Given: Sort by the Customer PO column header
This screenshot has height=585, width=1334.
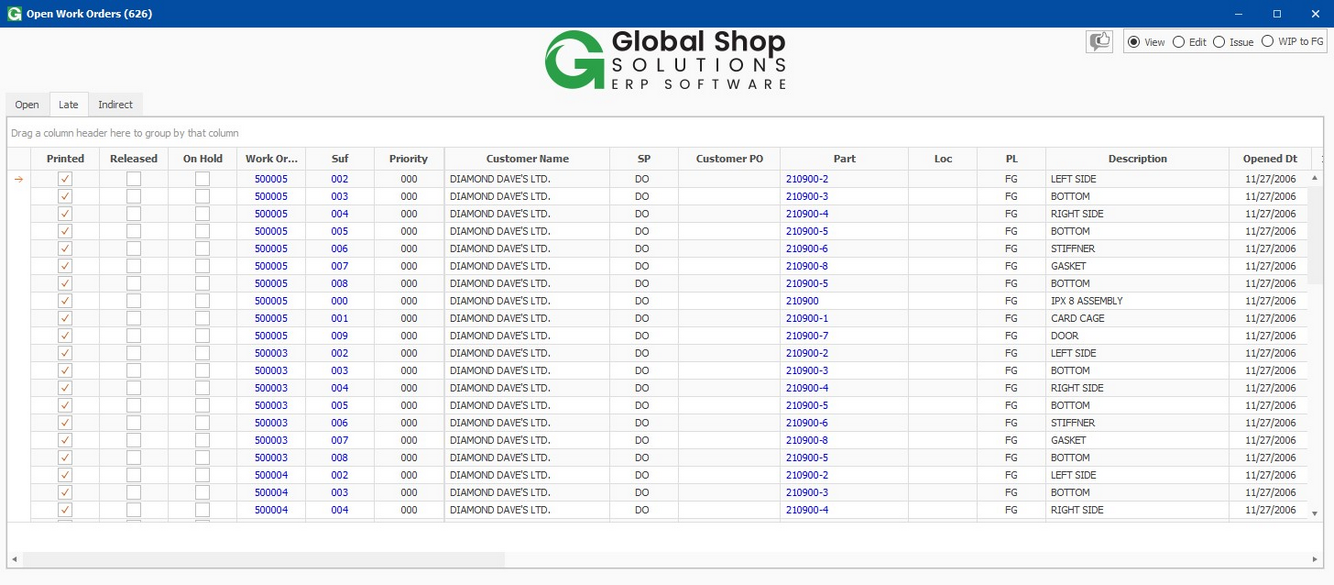Looking at the screenshot, I should [729, 159].
